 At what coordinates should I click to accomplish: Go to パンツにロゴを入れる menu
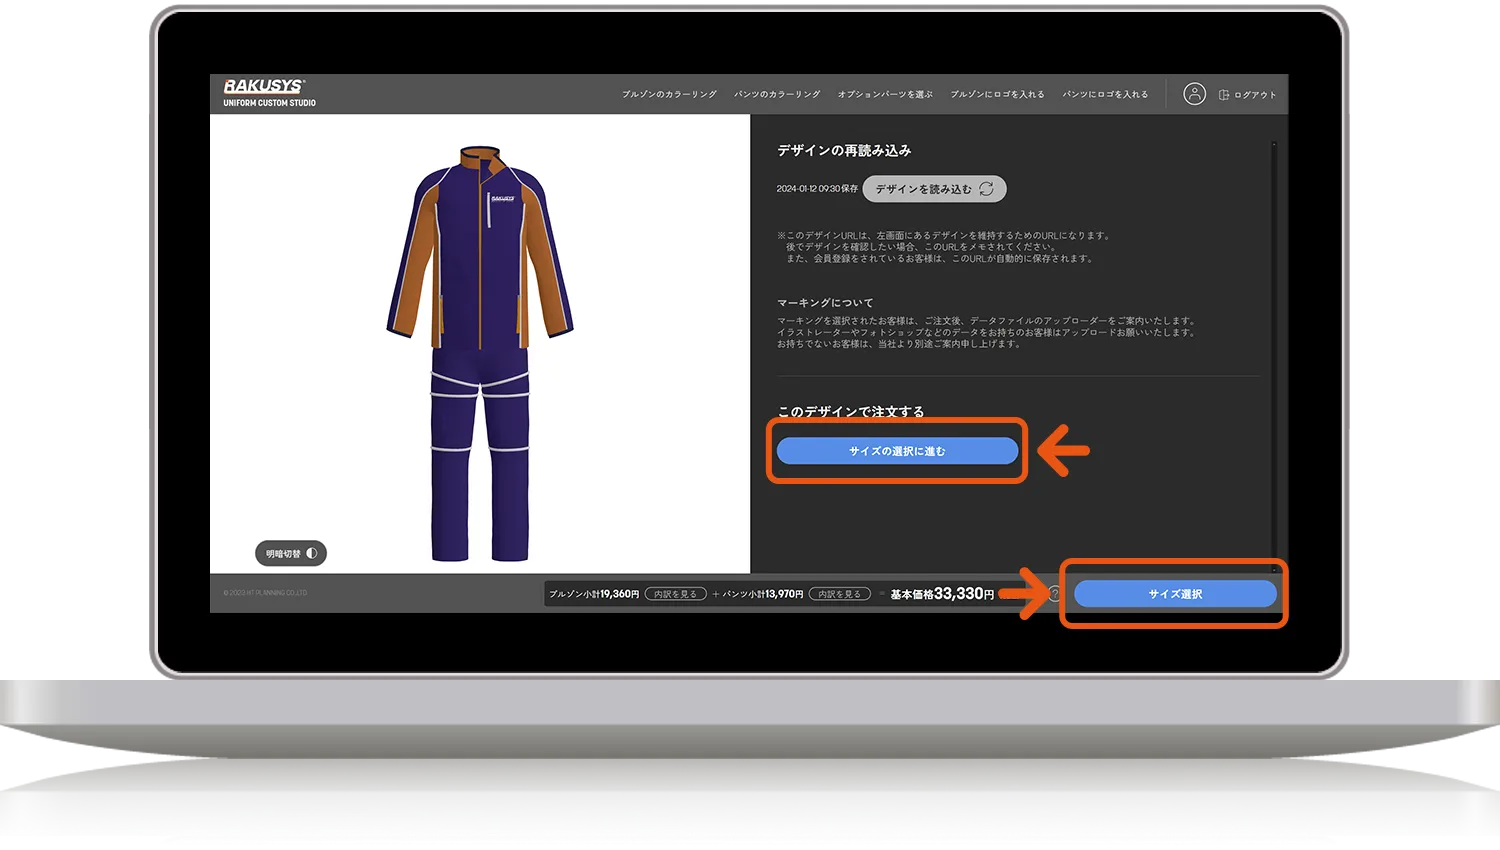[x=1105, y=95]
